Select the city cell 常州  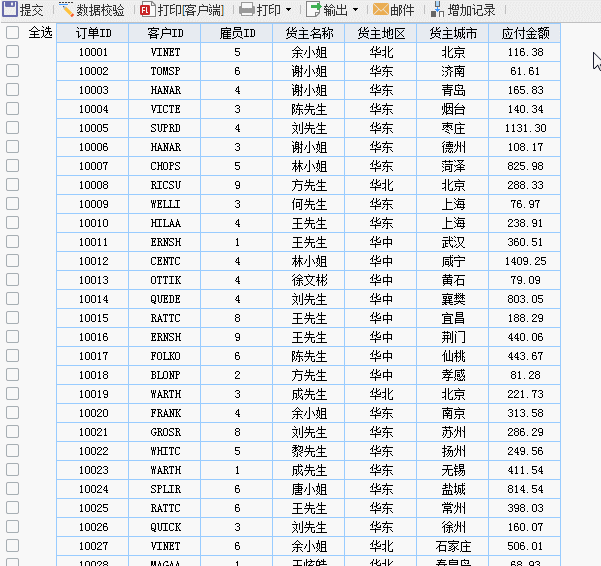[453, 508]
